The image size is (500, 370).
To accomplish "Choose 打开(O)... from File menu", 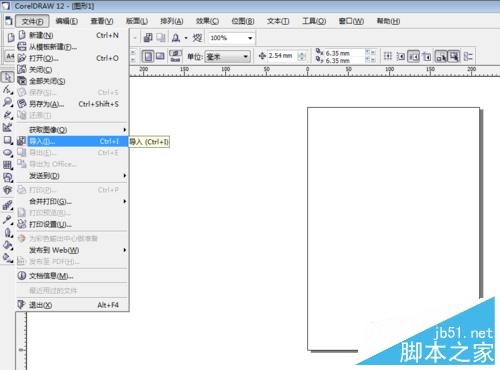I will [x=72, y=58].
